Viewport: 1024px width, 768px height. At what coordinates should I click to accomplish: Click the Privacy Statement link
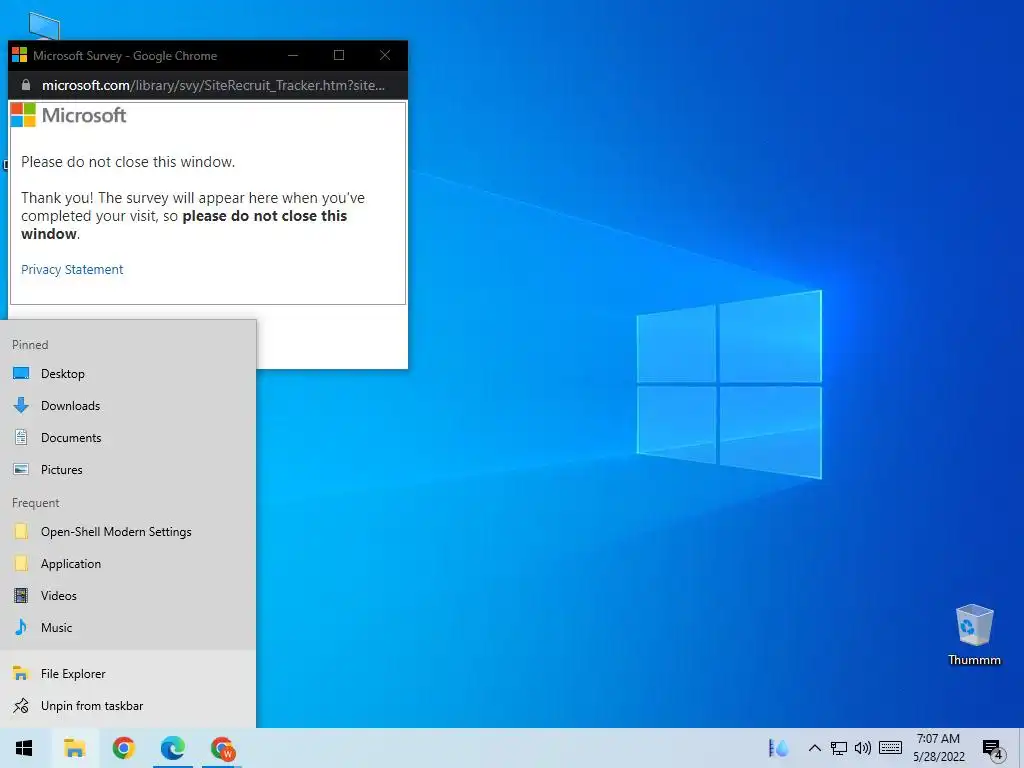pyautogui.click(x=72, y=269)
